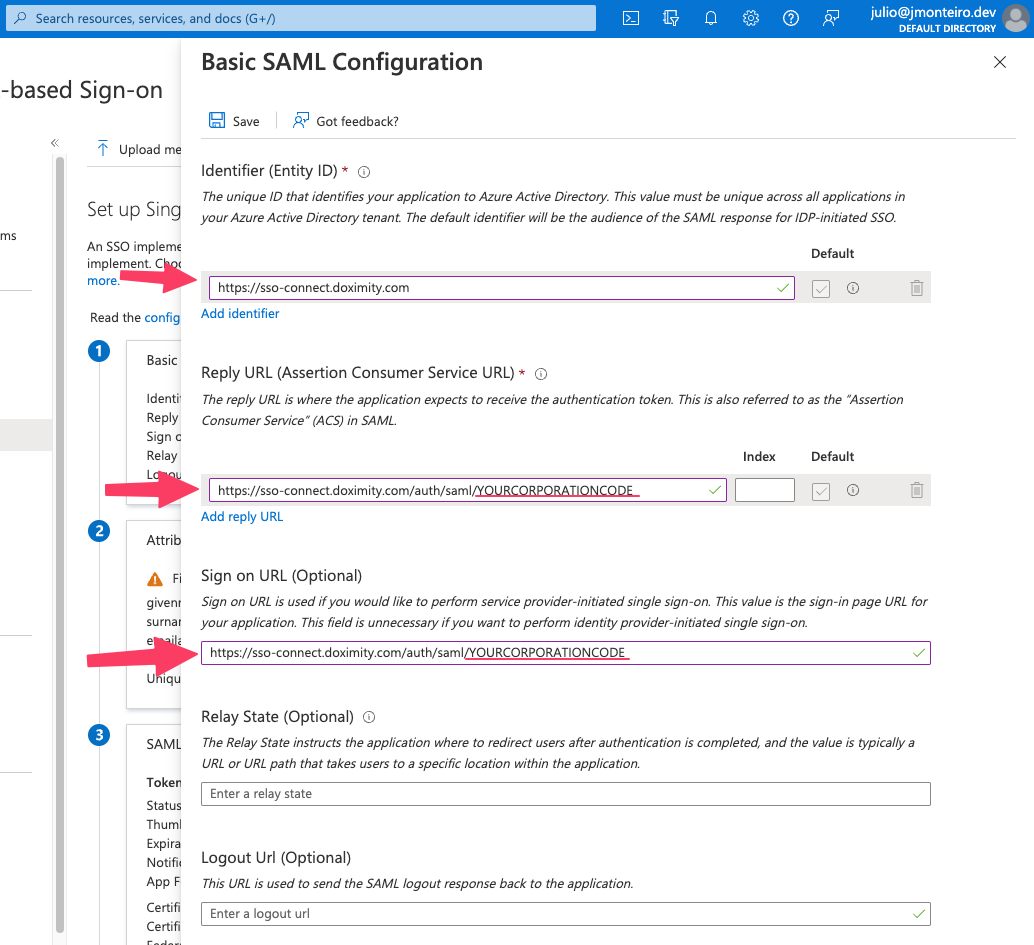Click the more. link in the background page
1034x945 pixels.
click(x=104, y=281)
